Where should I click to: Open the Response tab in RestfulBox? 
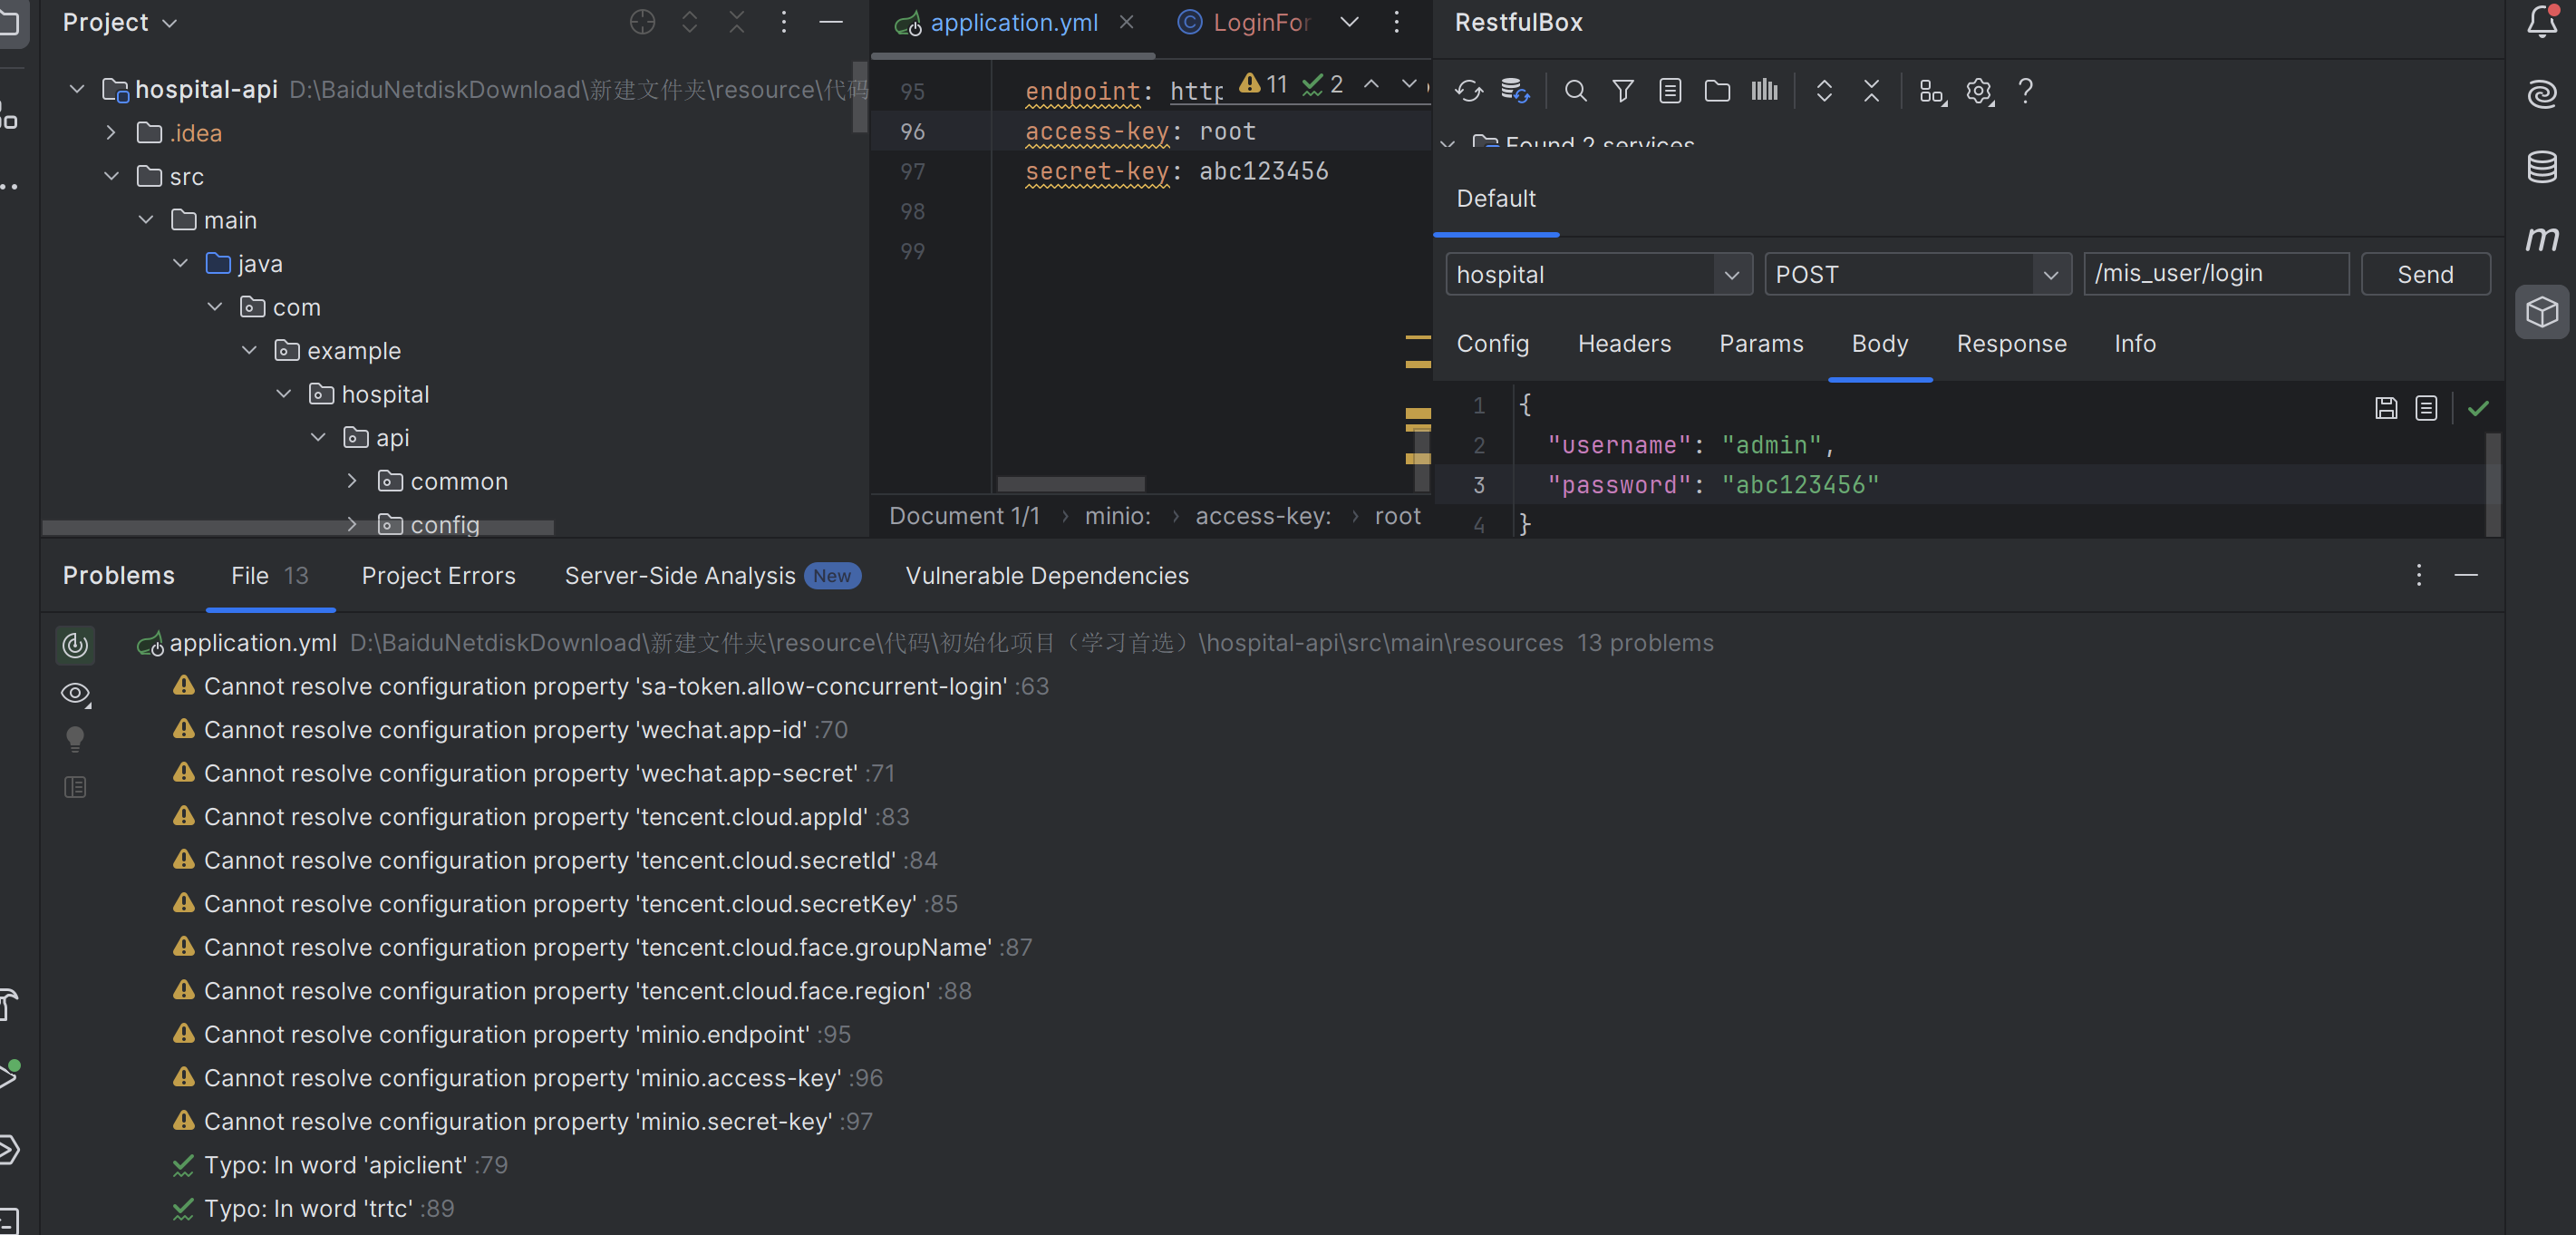(x=2011, y=343)
